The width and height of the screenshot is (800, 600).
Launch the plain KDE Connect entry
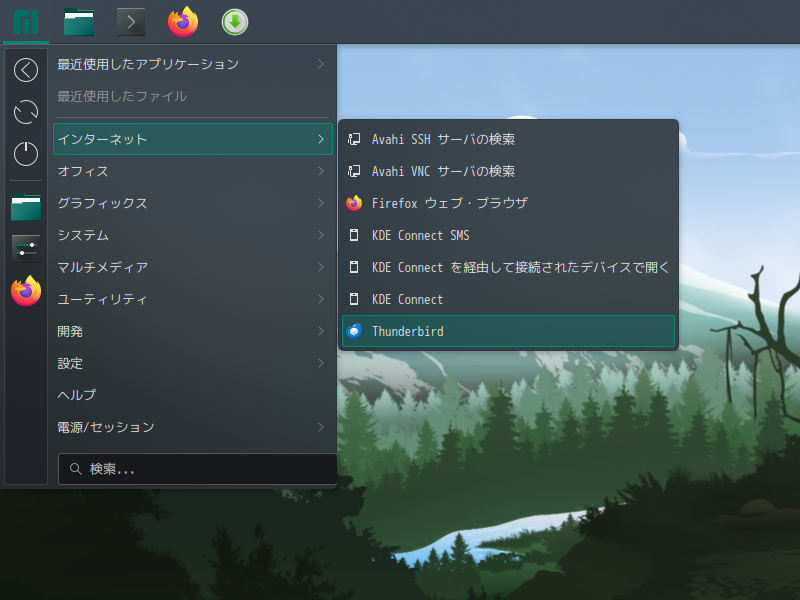pyautogui.click(x=508, y=299)
